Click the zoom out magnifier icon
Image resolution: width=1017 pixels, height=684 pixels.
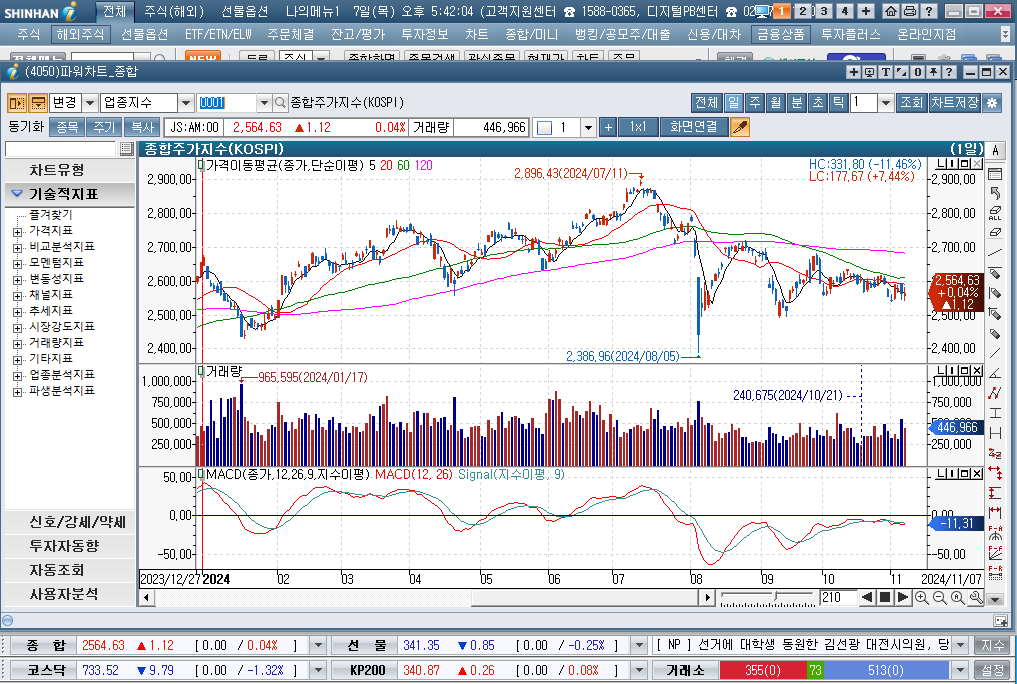939,597
